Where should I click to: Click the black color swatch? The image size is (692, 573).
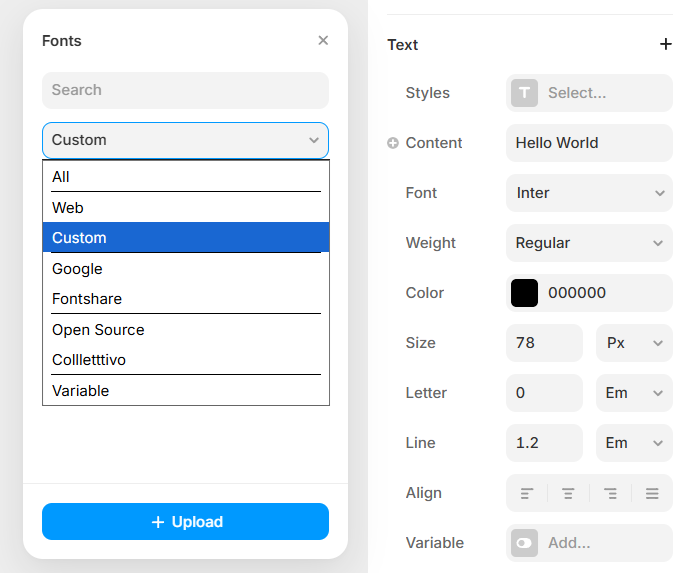525,293
